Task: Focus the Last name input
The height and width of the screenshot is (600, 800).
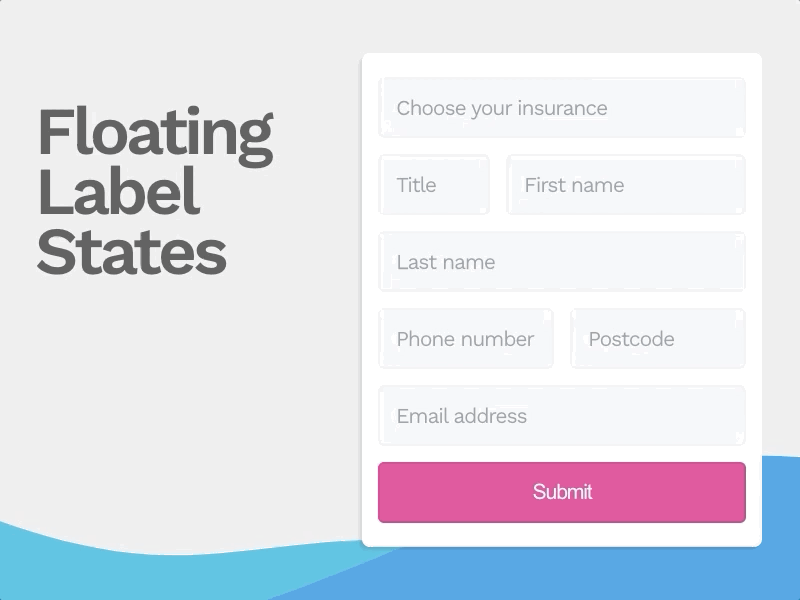Action: pyautogui.click(x=561, y=261)
